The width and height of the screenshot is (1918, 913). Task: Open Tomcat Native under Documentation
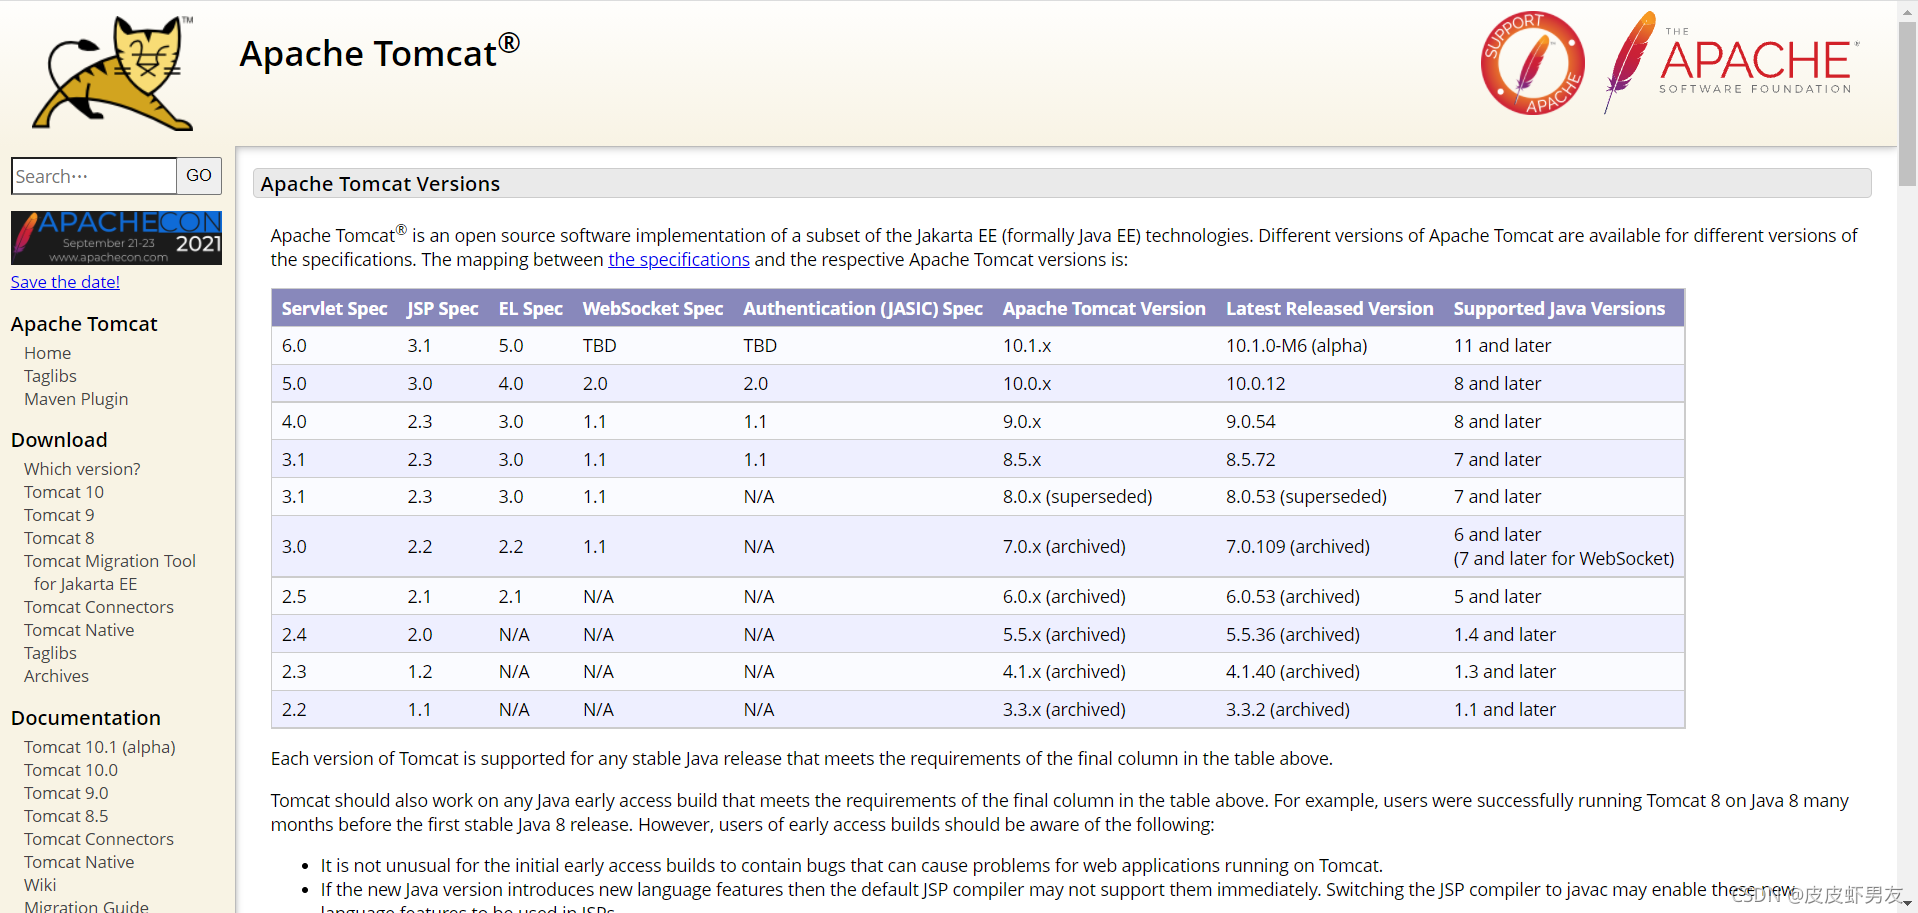[x=79, y=862]
